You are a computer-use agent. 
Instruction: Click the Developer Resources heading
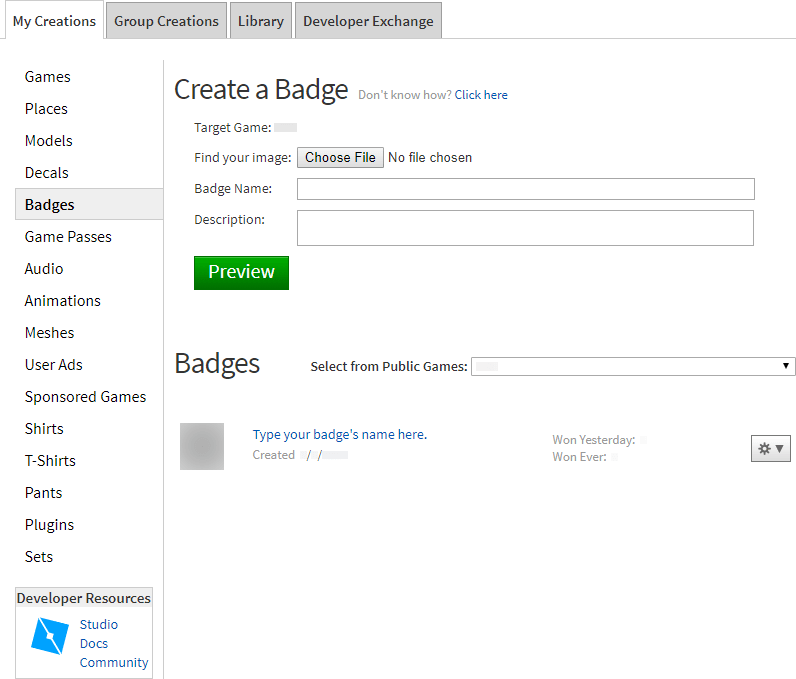(84, 598)
